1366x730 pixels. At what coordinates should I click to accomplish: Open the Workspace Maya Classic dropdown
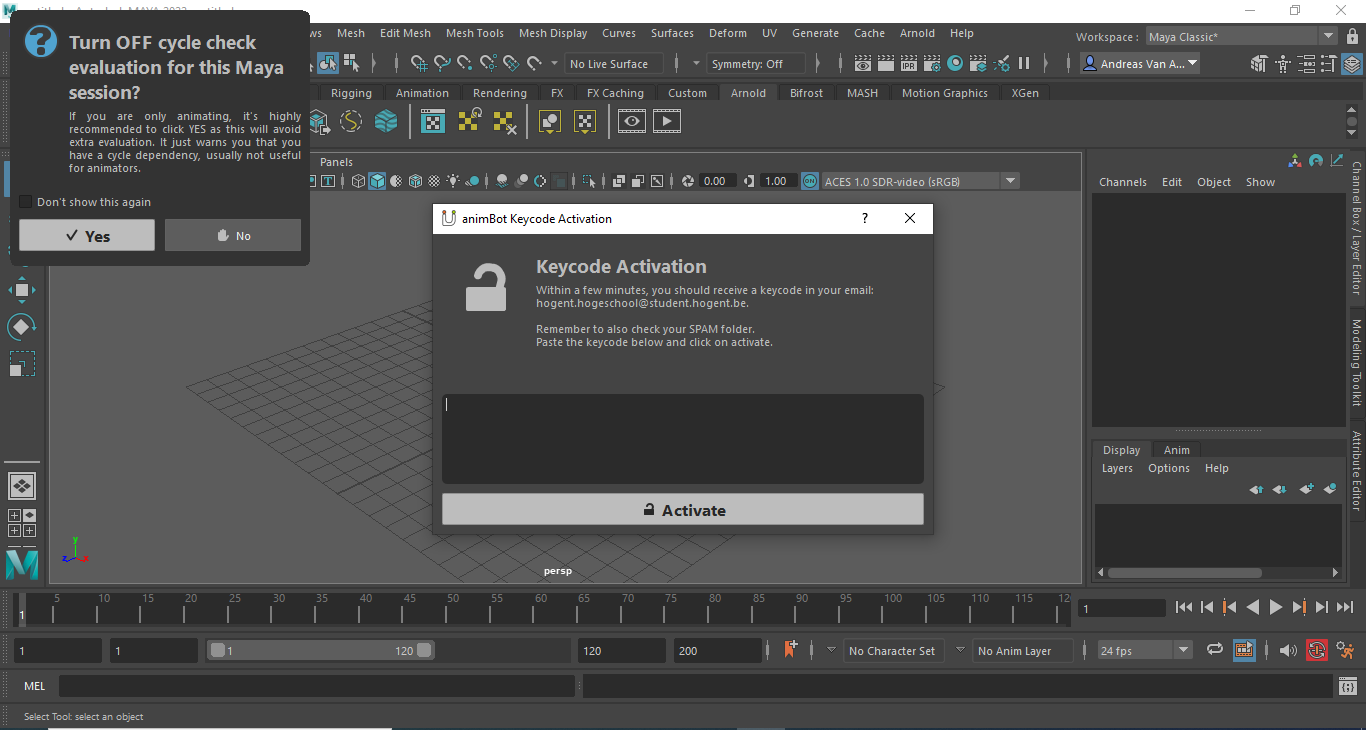coord(1241,36)
